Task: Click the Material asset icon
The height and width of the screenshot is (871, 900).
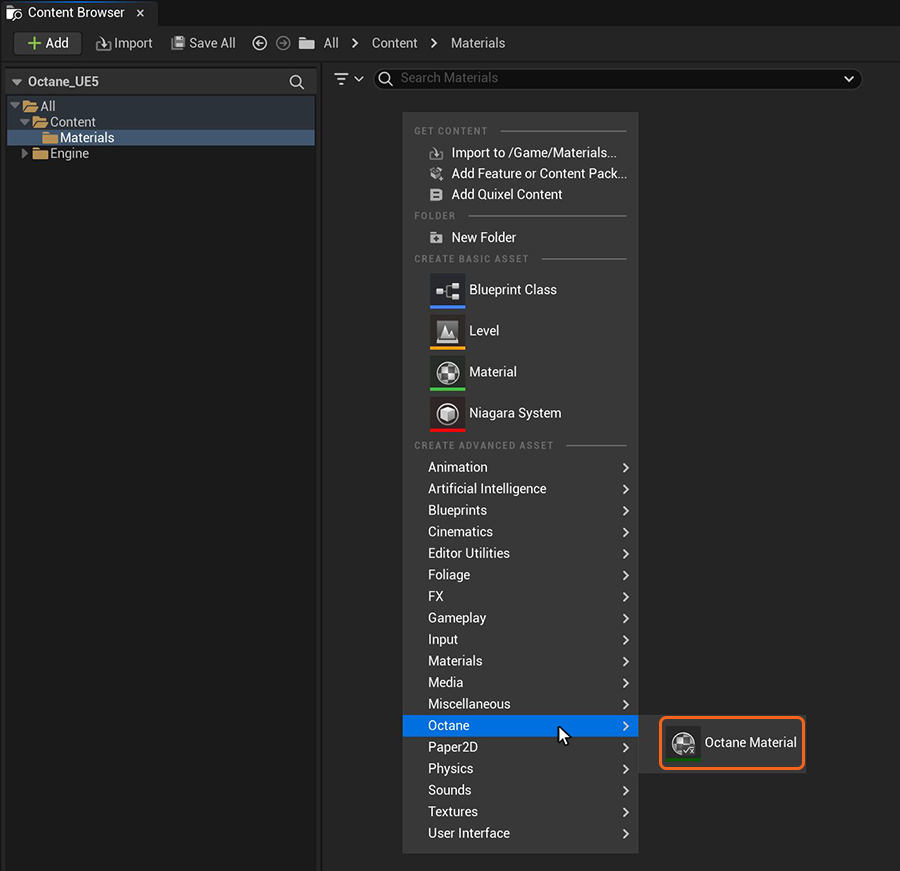Action: click(448, 373)
